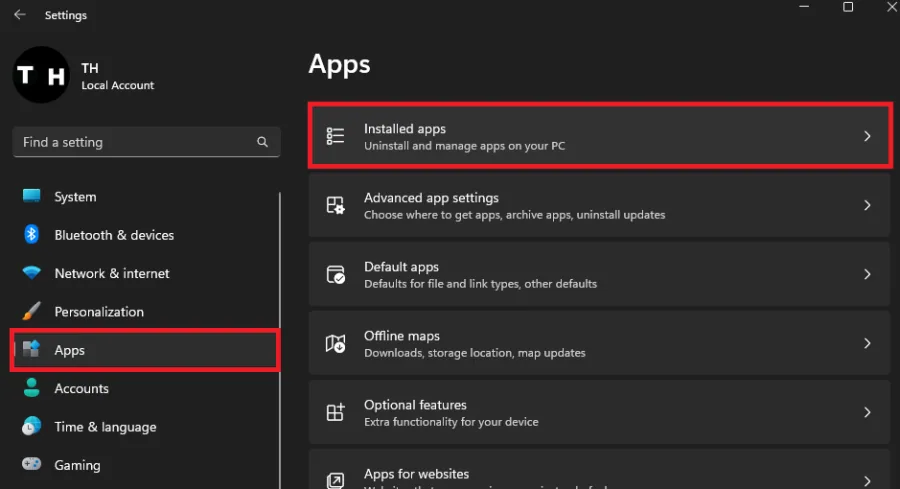The width and height of the screenshot is (900, 489).
Task: Click the Network wifi icon
Action: (32, 273)
